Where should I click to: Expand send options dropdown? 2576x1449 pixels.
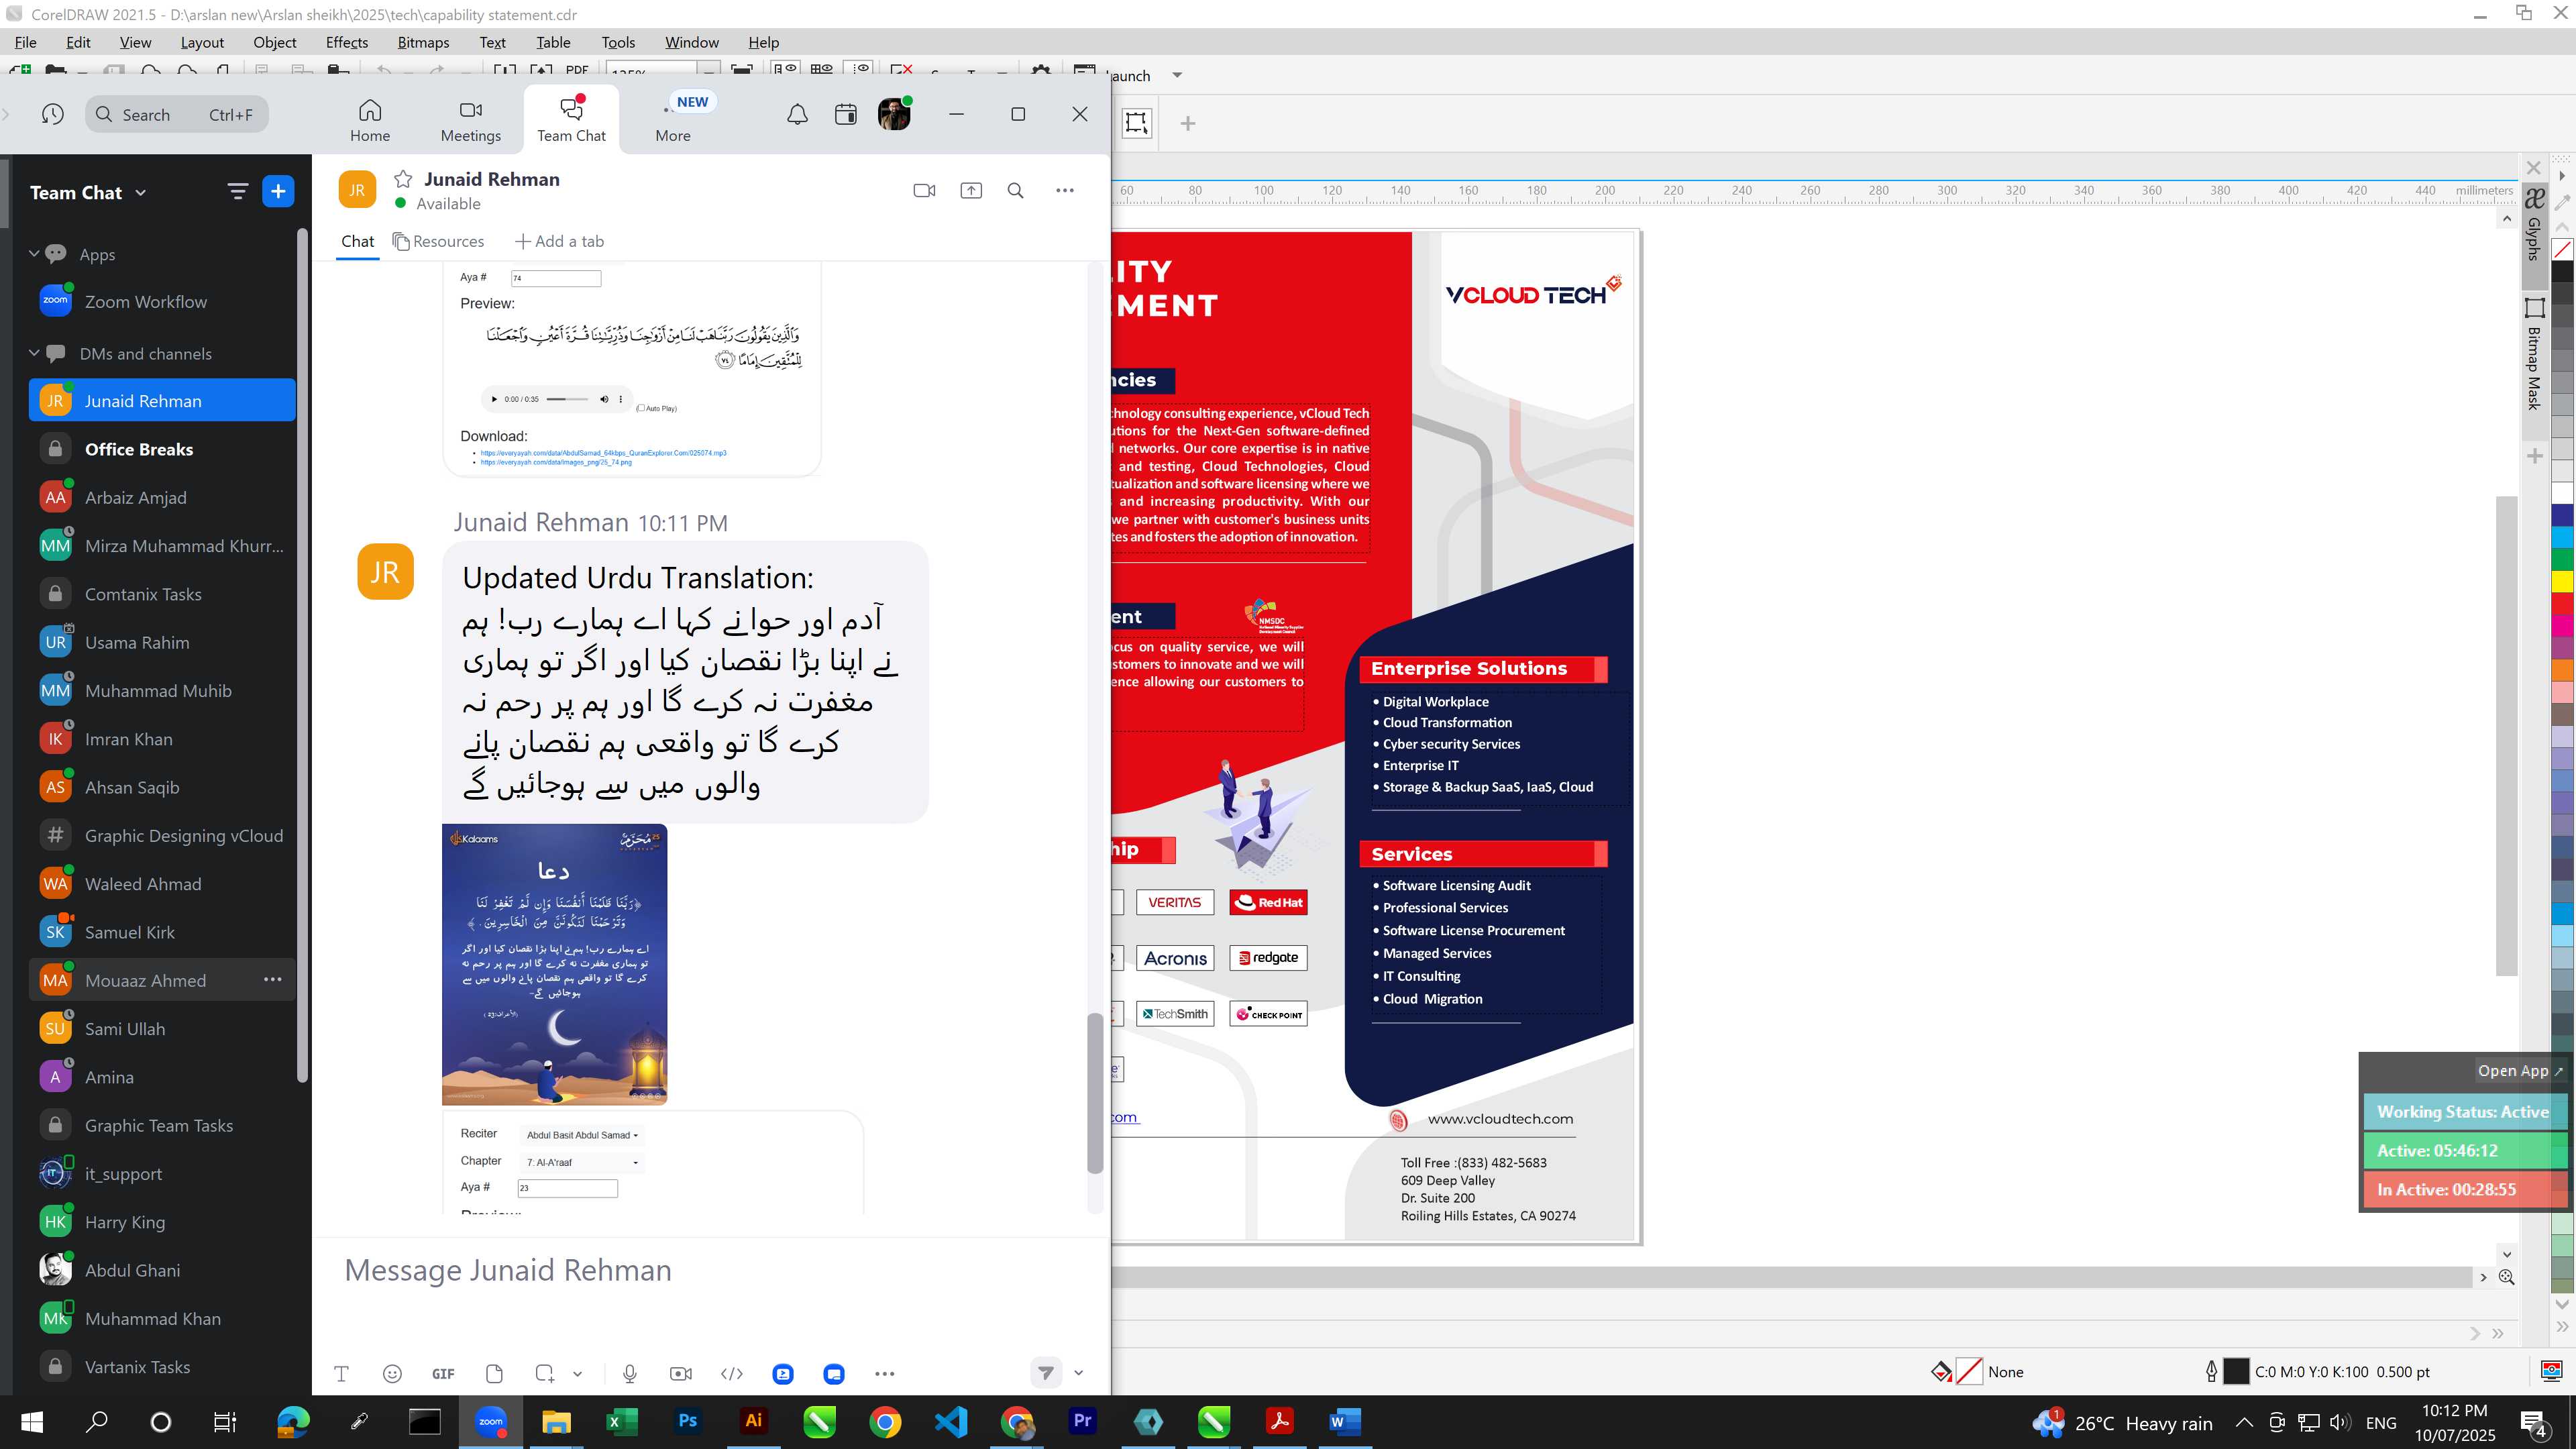pos(1078,1373)
